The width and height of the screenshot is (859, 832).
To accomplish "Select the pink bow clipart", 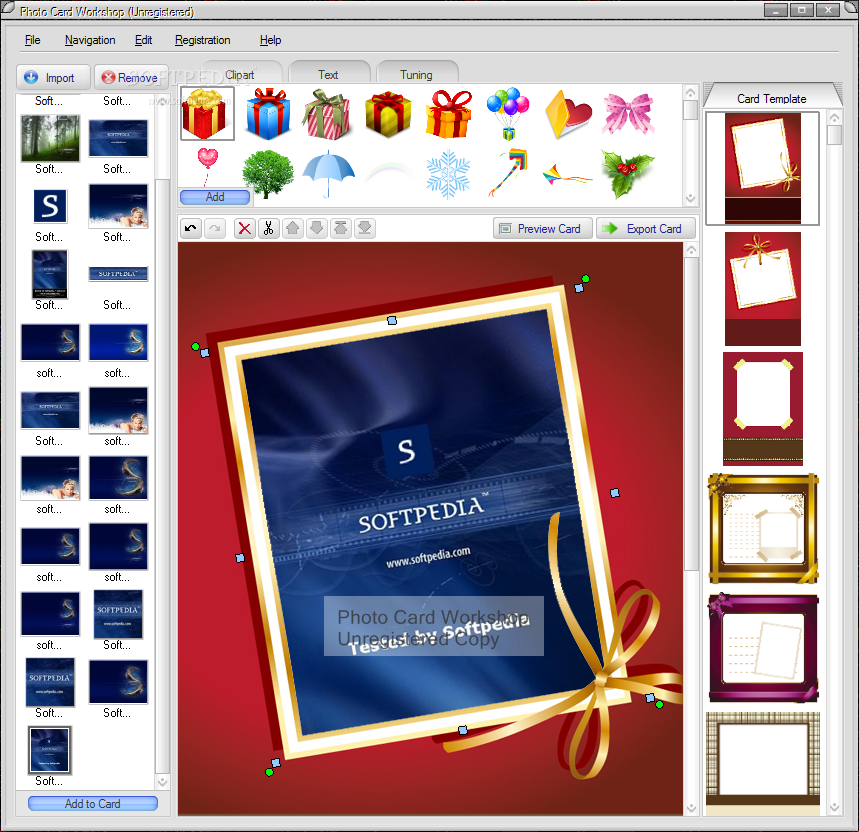I will (628, 114).
